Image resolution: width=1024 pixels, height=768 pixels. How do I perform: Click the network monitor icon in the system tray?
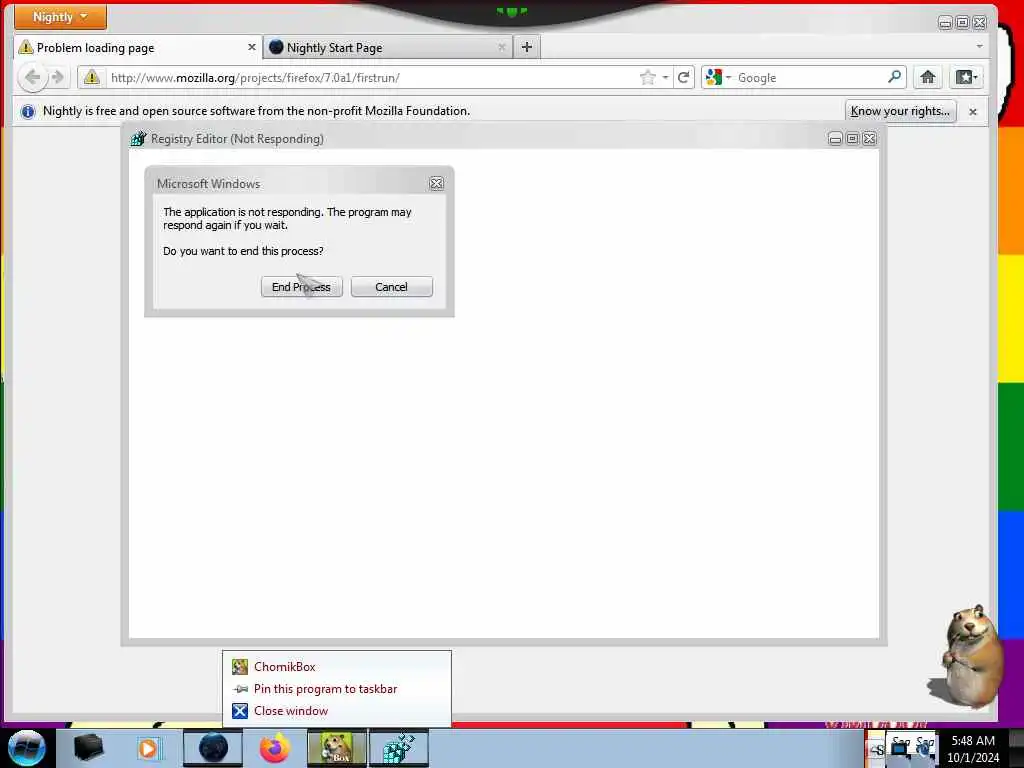[x=901, y=749]
